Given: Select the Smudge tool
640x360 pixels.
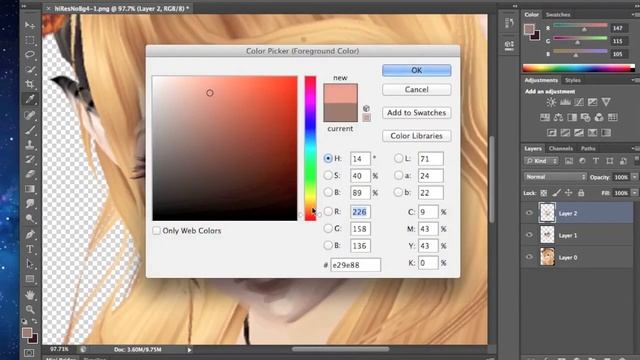Looking at the screenshot, I should 30,203.
